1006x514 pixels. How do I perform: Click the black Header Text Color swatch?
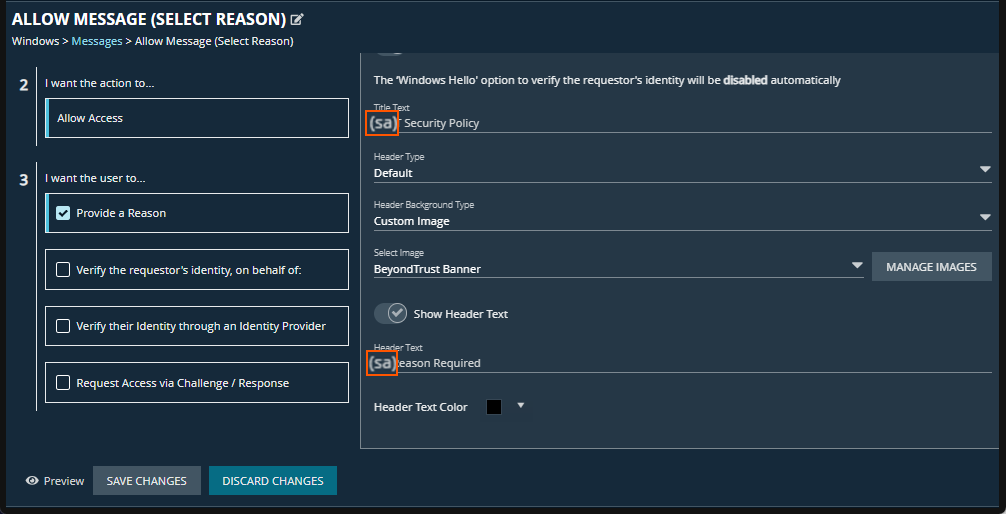point(494,407)
